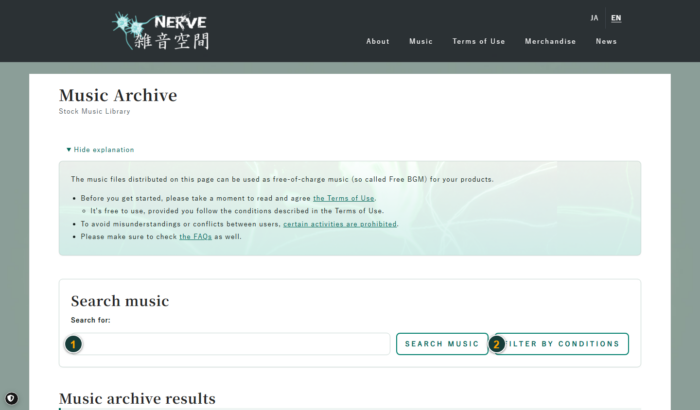Open the cookie consent shield icon
Image resolution: width=700 pixels, height=410 pixels.
coord(12,398)
